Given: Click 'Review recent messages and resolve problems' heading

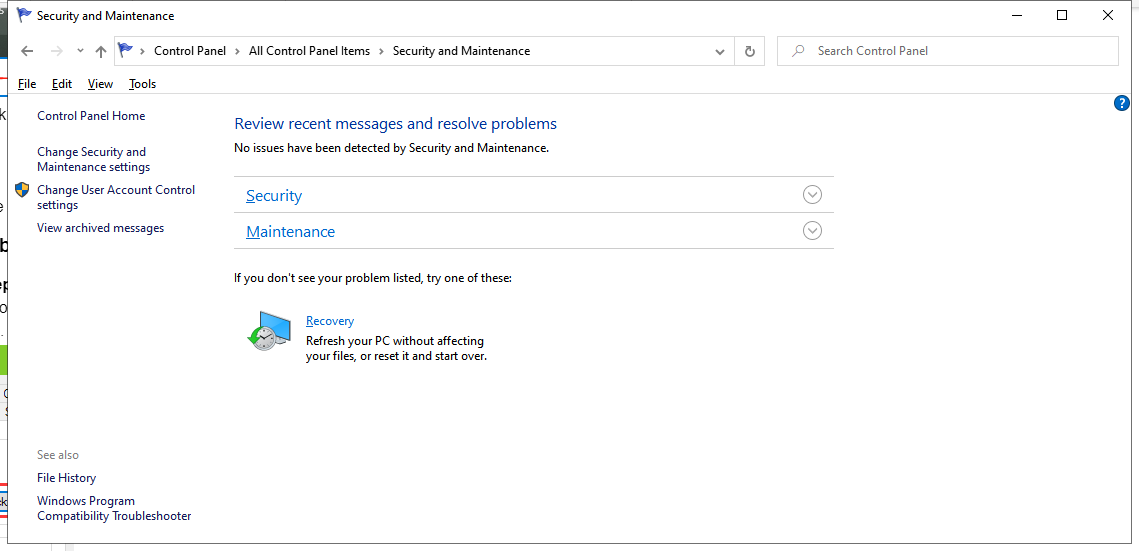Looking at the screenshot, I should coord(395,123).
